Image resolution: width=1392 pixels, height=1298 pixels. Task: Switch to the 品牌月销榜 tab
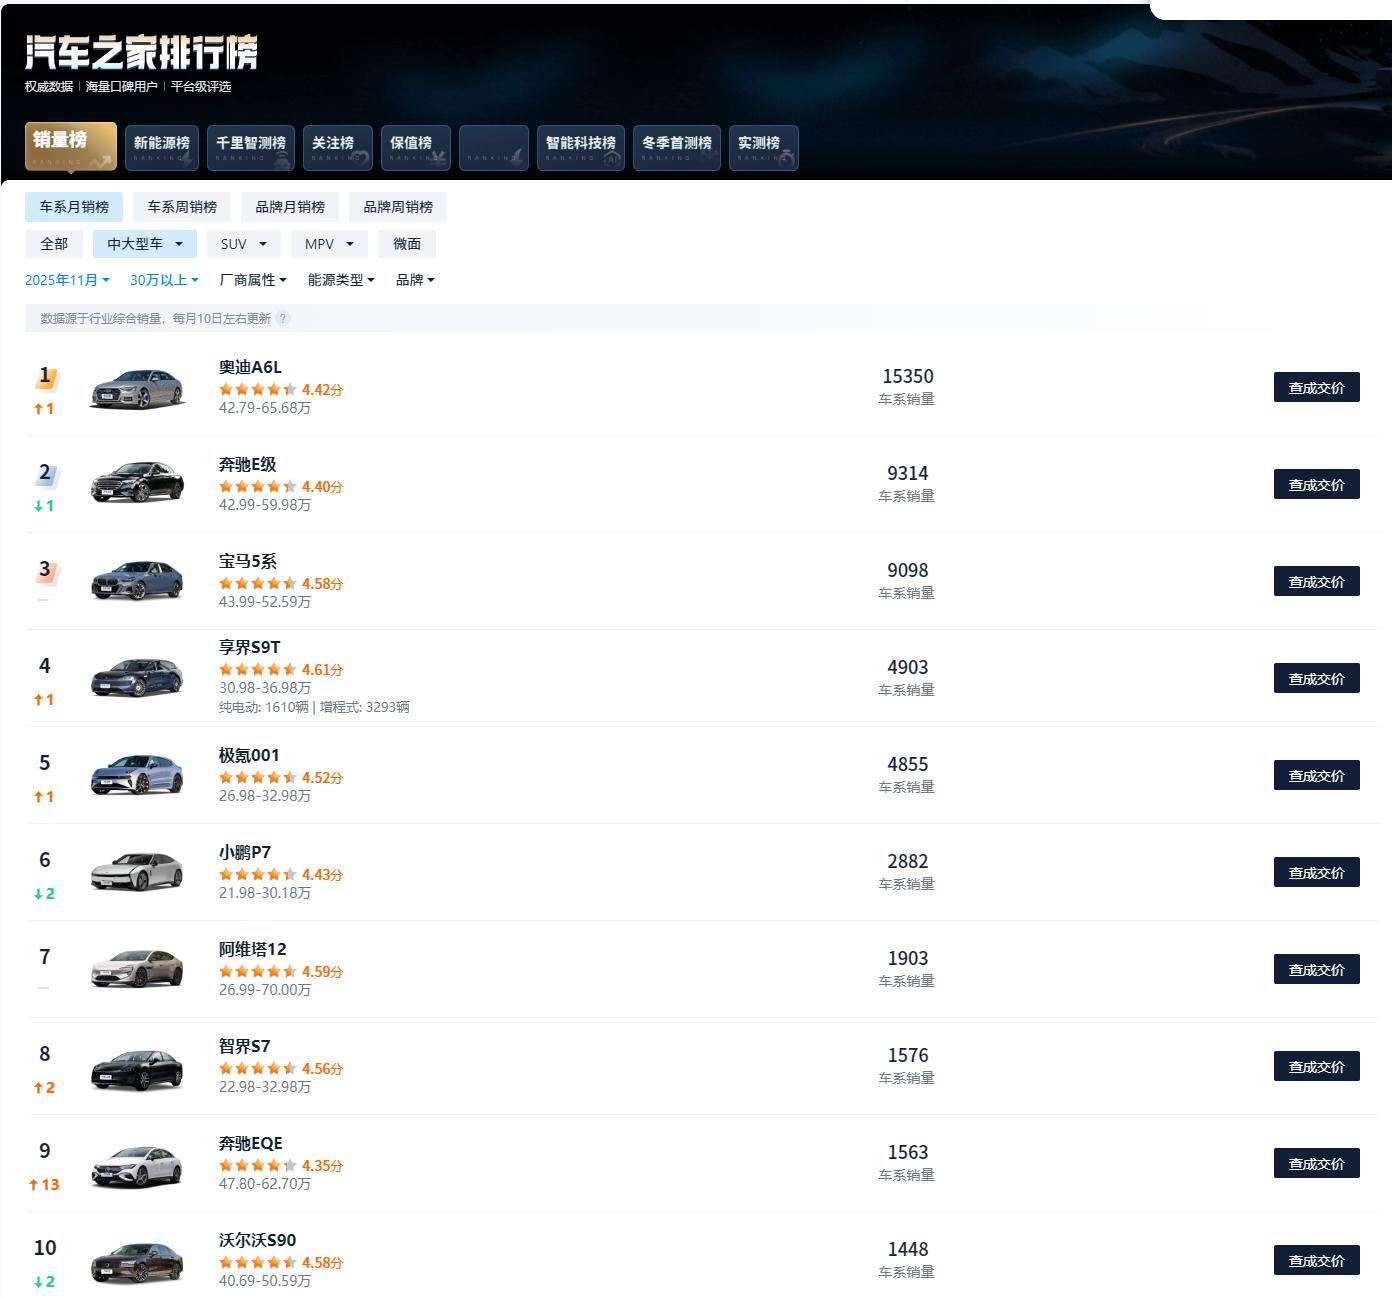(292, 207)
